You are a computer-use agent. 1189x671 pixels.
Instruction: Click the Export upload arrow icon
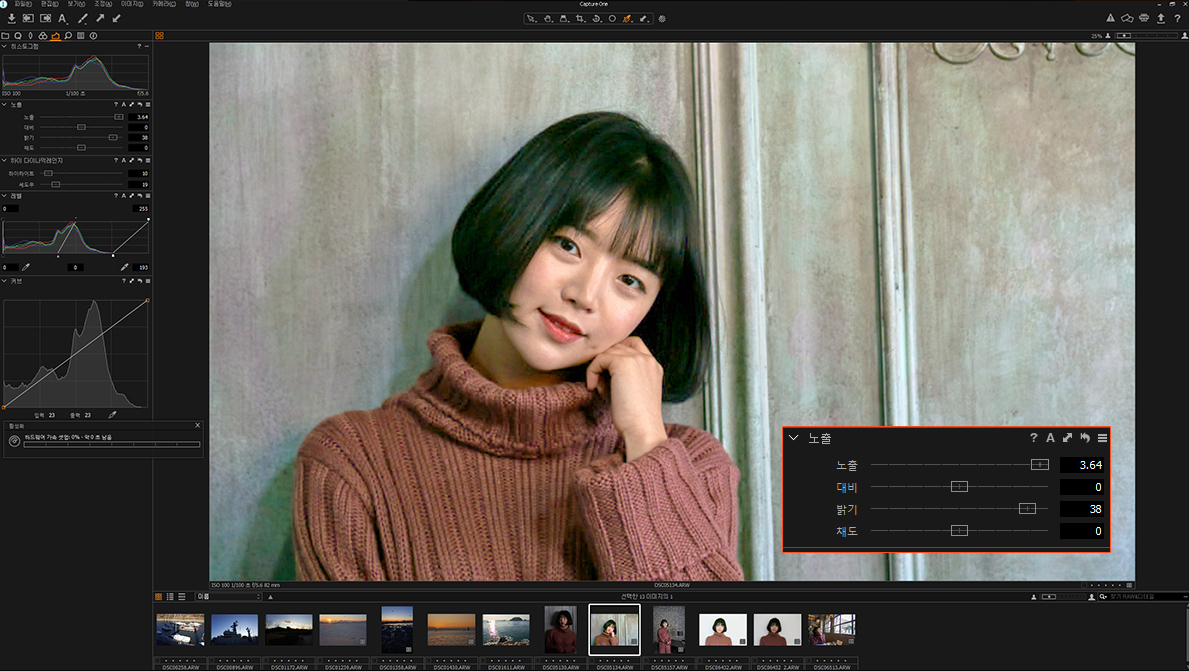(1160, 18)
